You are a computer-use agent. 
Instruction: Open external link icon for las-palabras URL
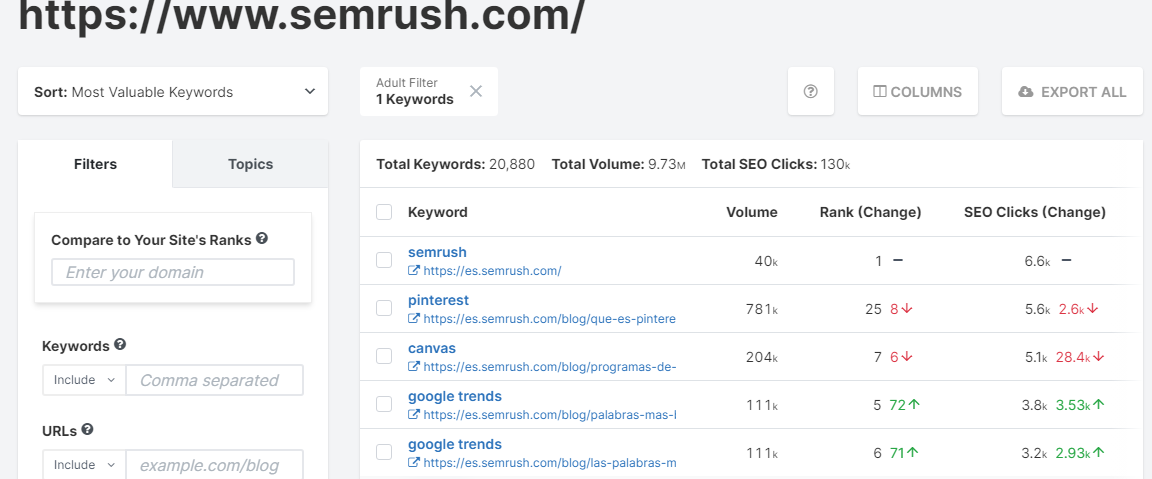tap(414, 463)
